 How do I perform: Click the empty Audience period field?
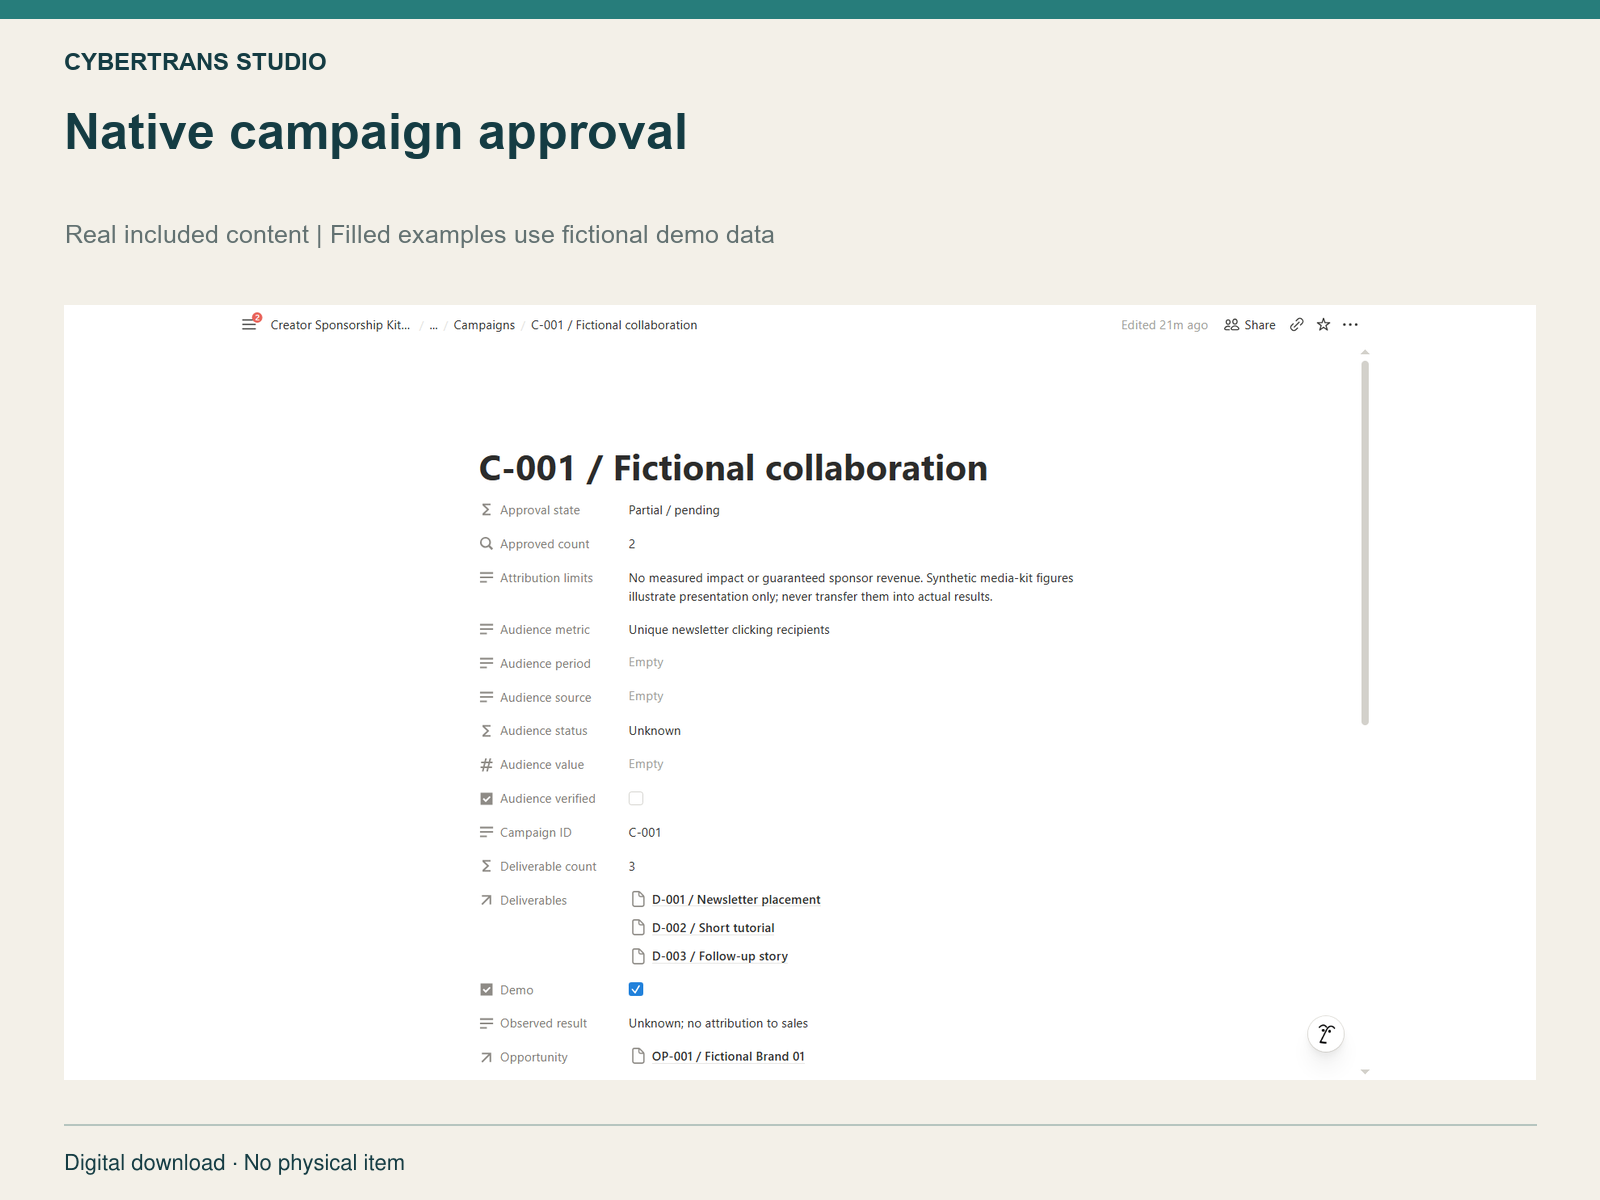646,662
